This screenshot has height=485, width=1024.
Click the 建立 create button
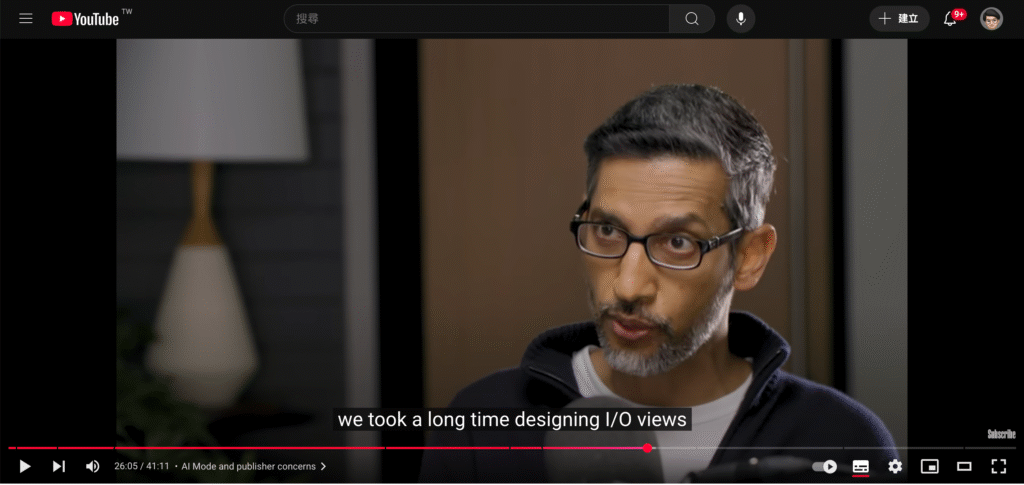[899, 19]
